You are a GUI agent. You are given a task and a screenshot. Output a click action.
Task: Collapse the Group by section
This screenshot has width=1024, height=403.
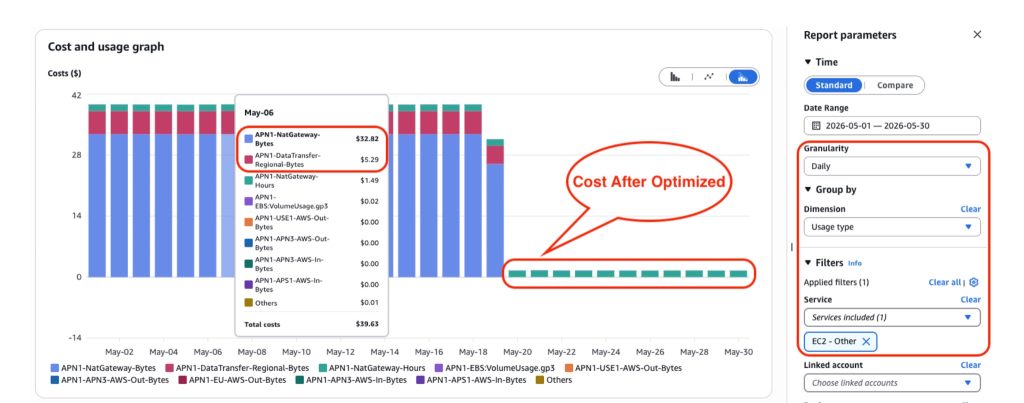point(808,189)
